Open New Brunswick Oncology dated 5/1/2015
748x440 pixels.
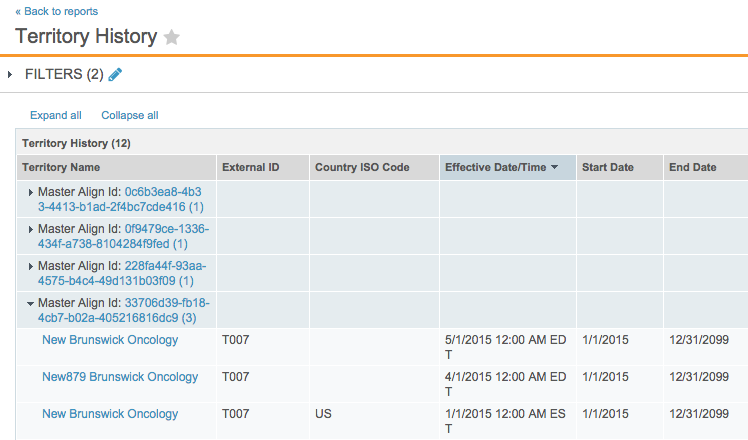pyautogui.click(x=110, y=340)
